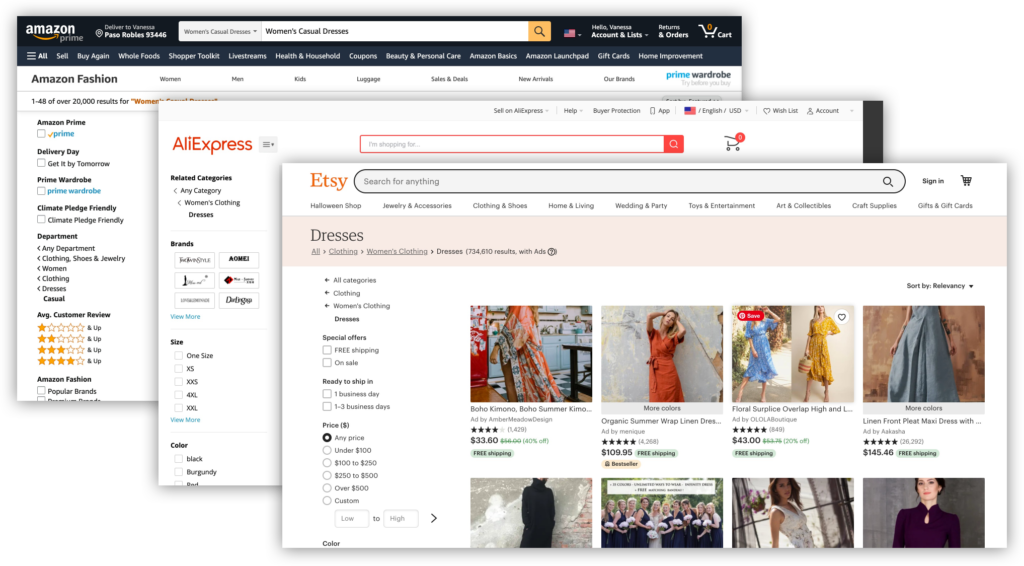The height and width of the screenshot is (566, 1024).
Task: Click Etsy ads info question icon
Action: pos(552,252)
